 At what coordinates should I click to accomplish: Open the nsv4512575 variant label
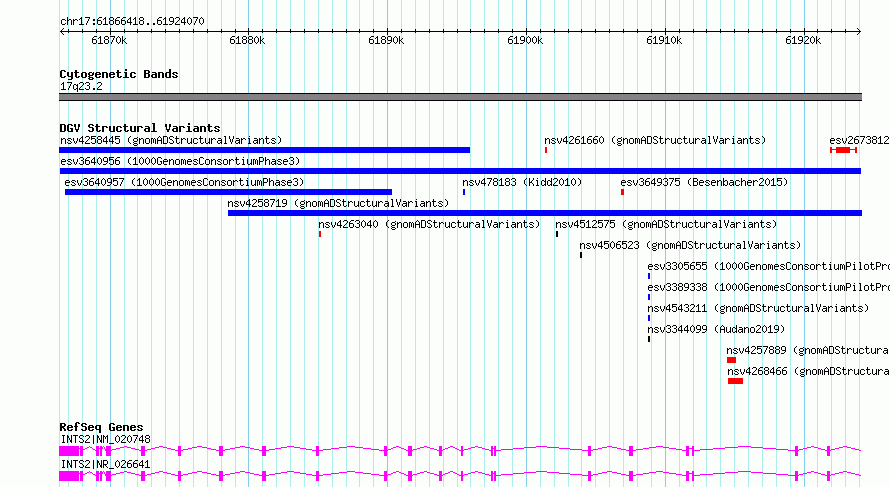(x=666, y=224)
